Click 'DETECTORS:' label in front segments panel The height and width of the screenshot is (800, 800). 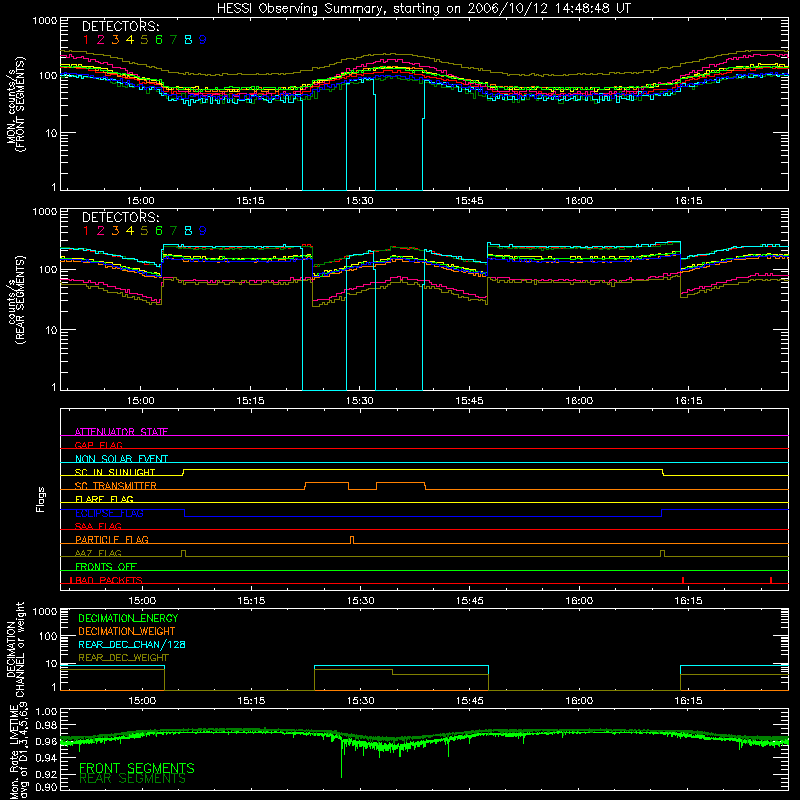[x=120, y=26]
